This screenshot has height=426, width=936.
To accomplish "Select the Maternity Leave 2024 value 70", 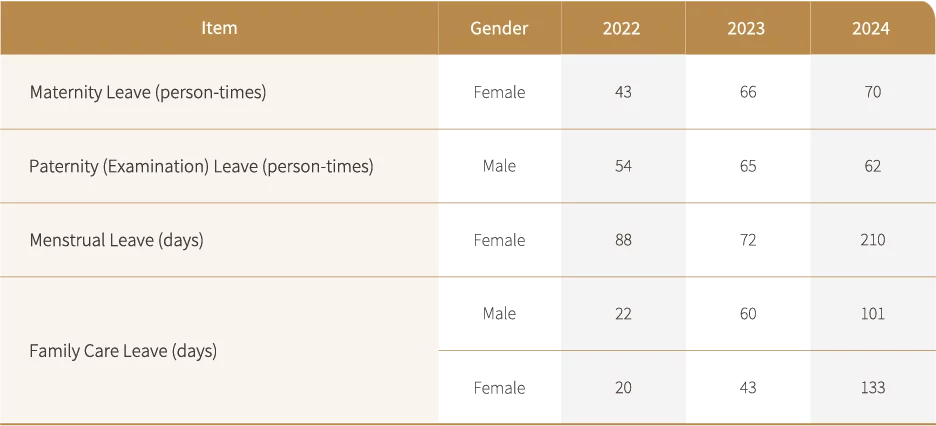I will point(872,92).
